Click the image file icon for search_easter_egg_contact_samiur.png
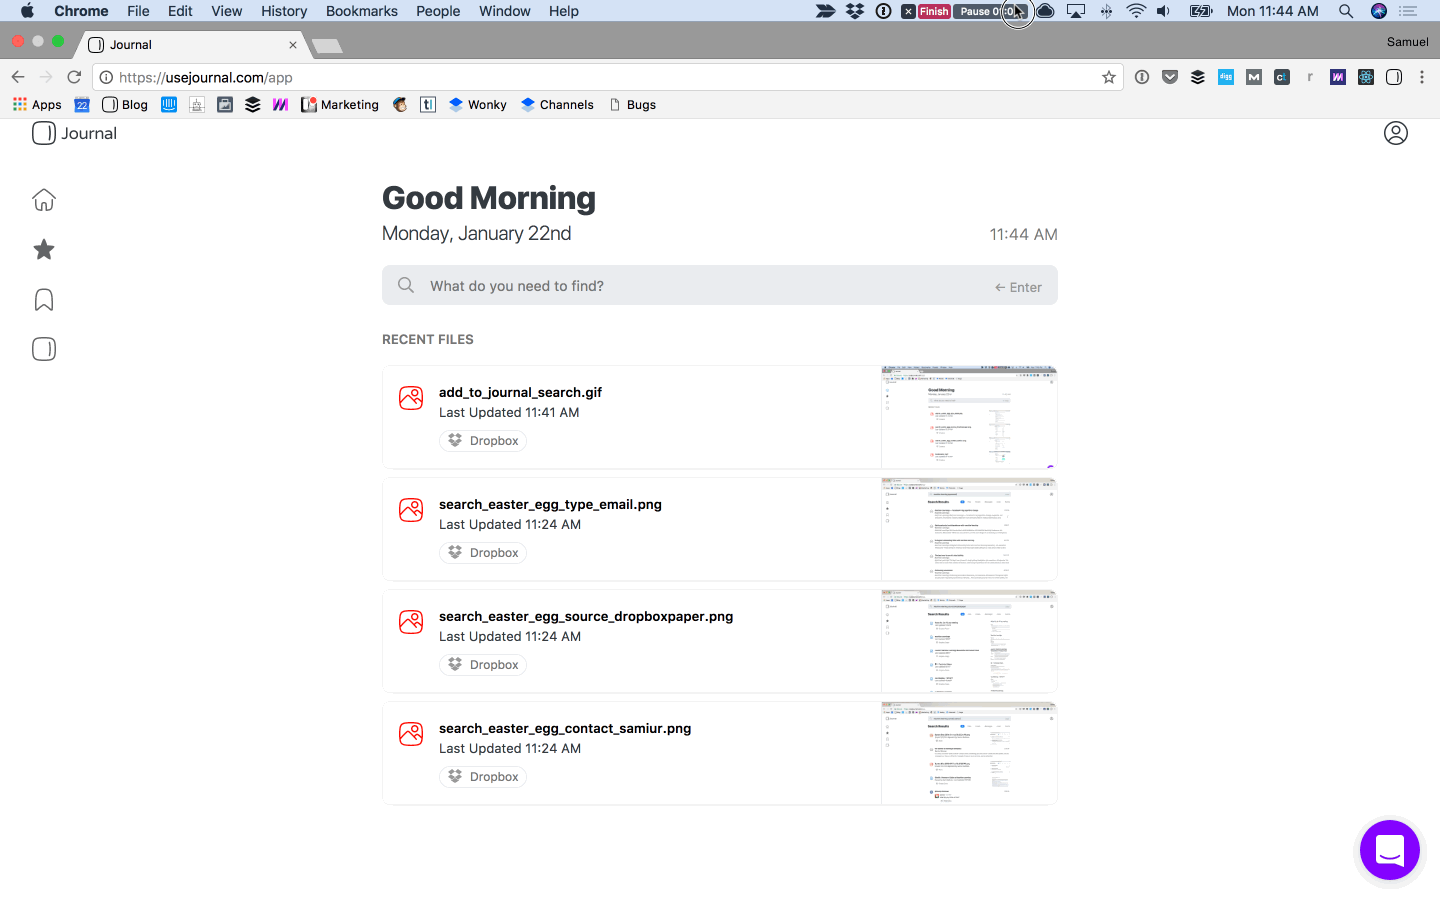1440x900 pixels. pyautogui.click(x=411, y=734)
